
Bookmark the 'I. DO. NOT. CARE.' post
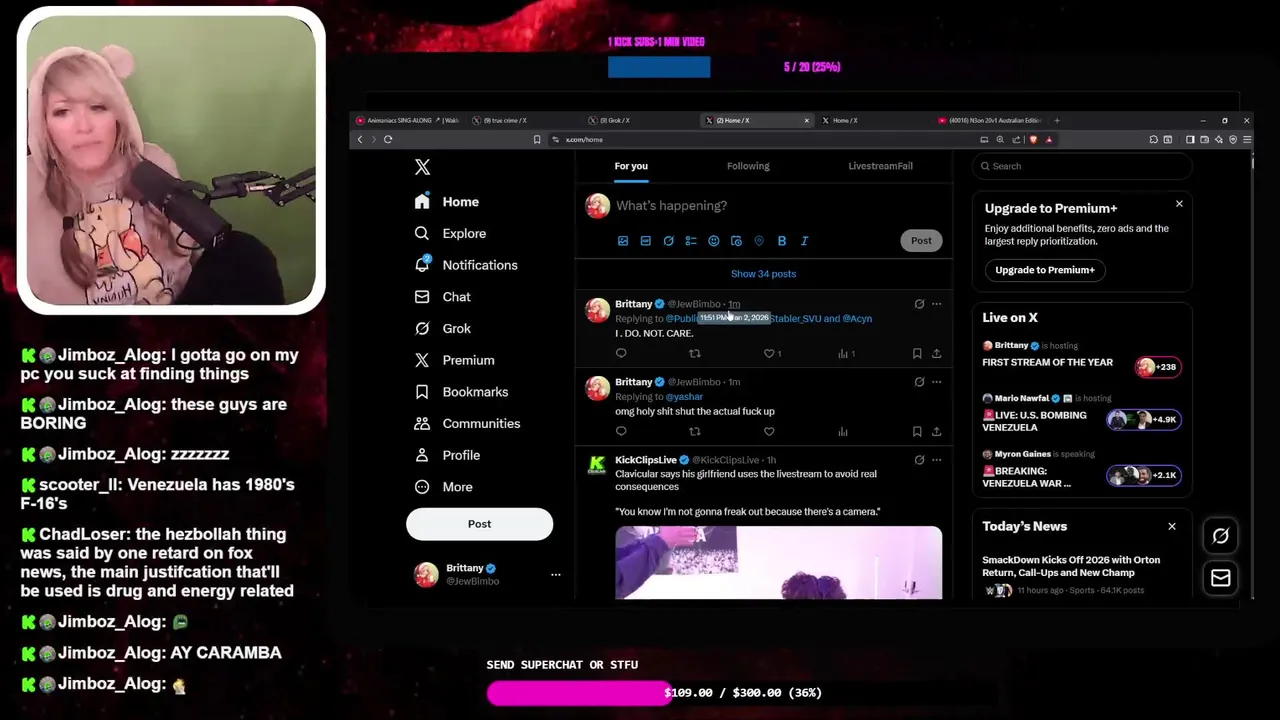pos(917,353)
